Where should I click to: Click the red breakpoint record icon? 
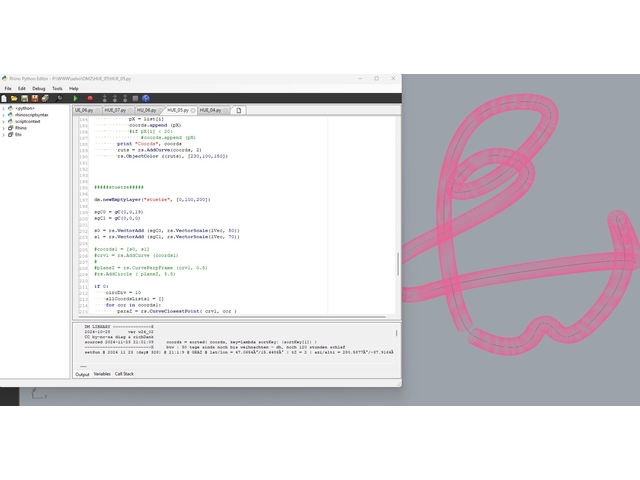click(x=90, y=98)
